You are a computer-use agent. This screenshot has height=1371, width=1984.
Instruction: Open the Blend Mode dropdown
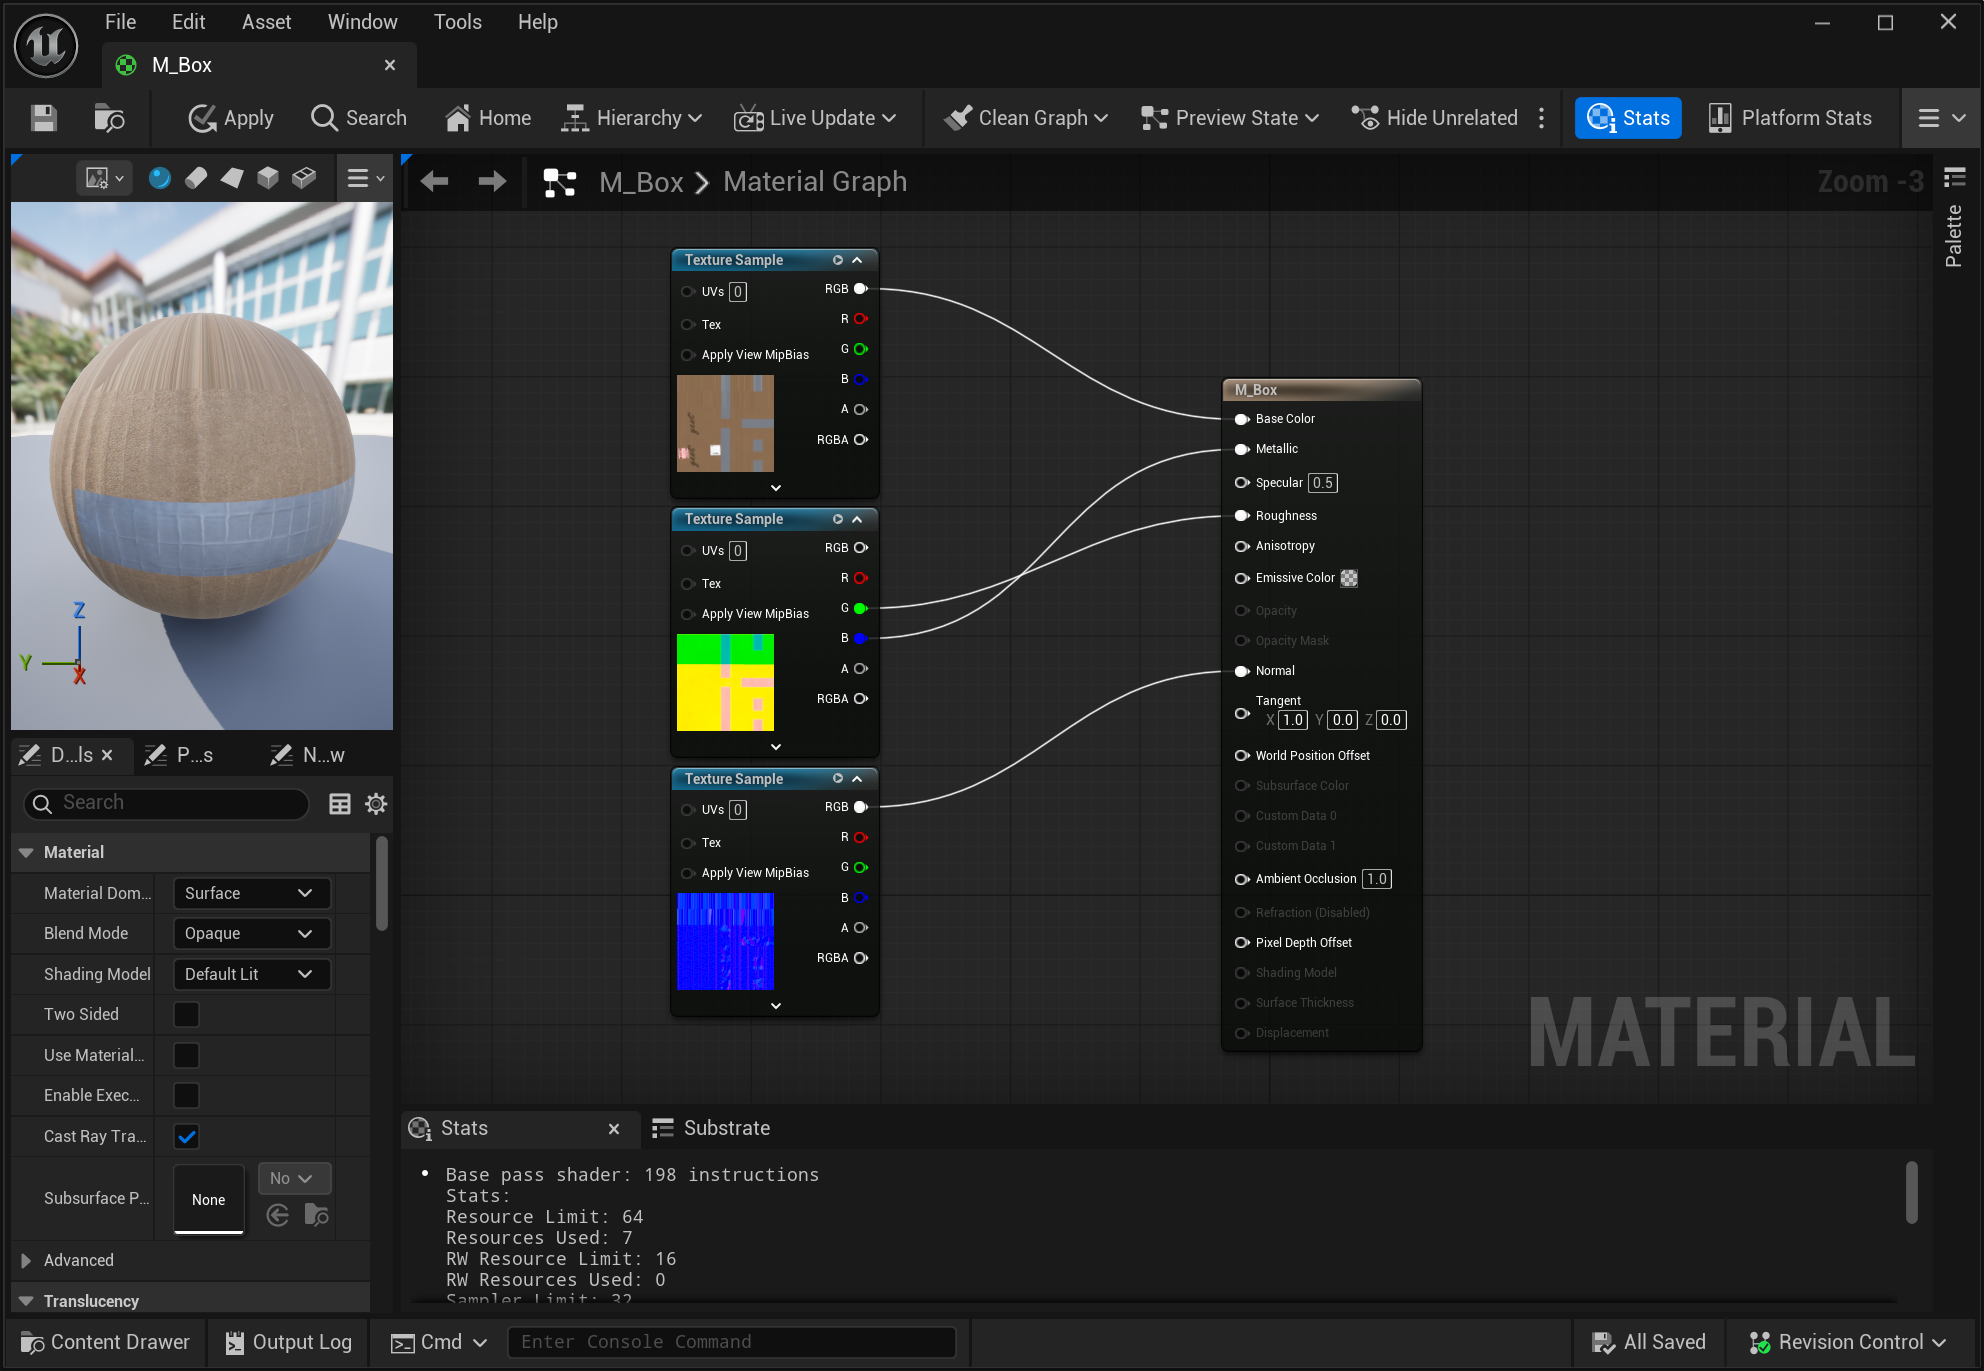tap(250, 933)
